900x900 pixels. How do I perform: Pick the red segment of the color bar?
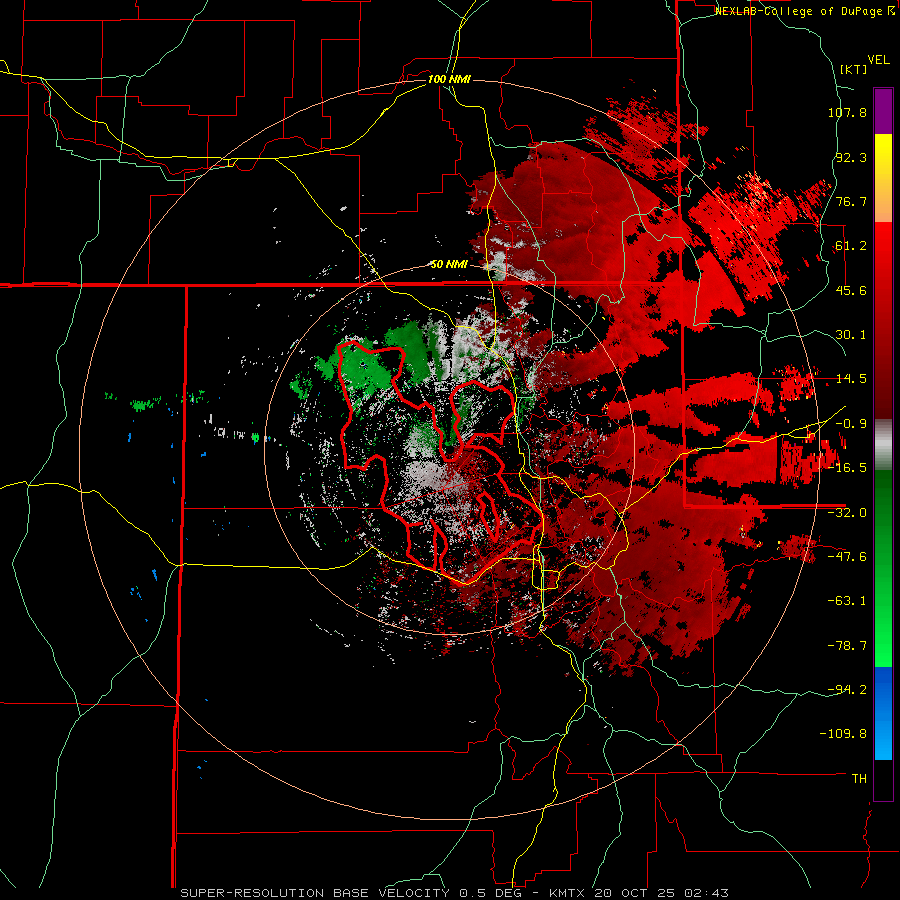click(883, 320)
